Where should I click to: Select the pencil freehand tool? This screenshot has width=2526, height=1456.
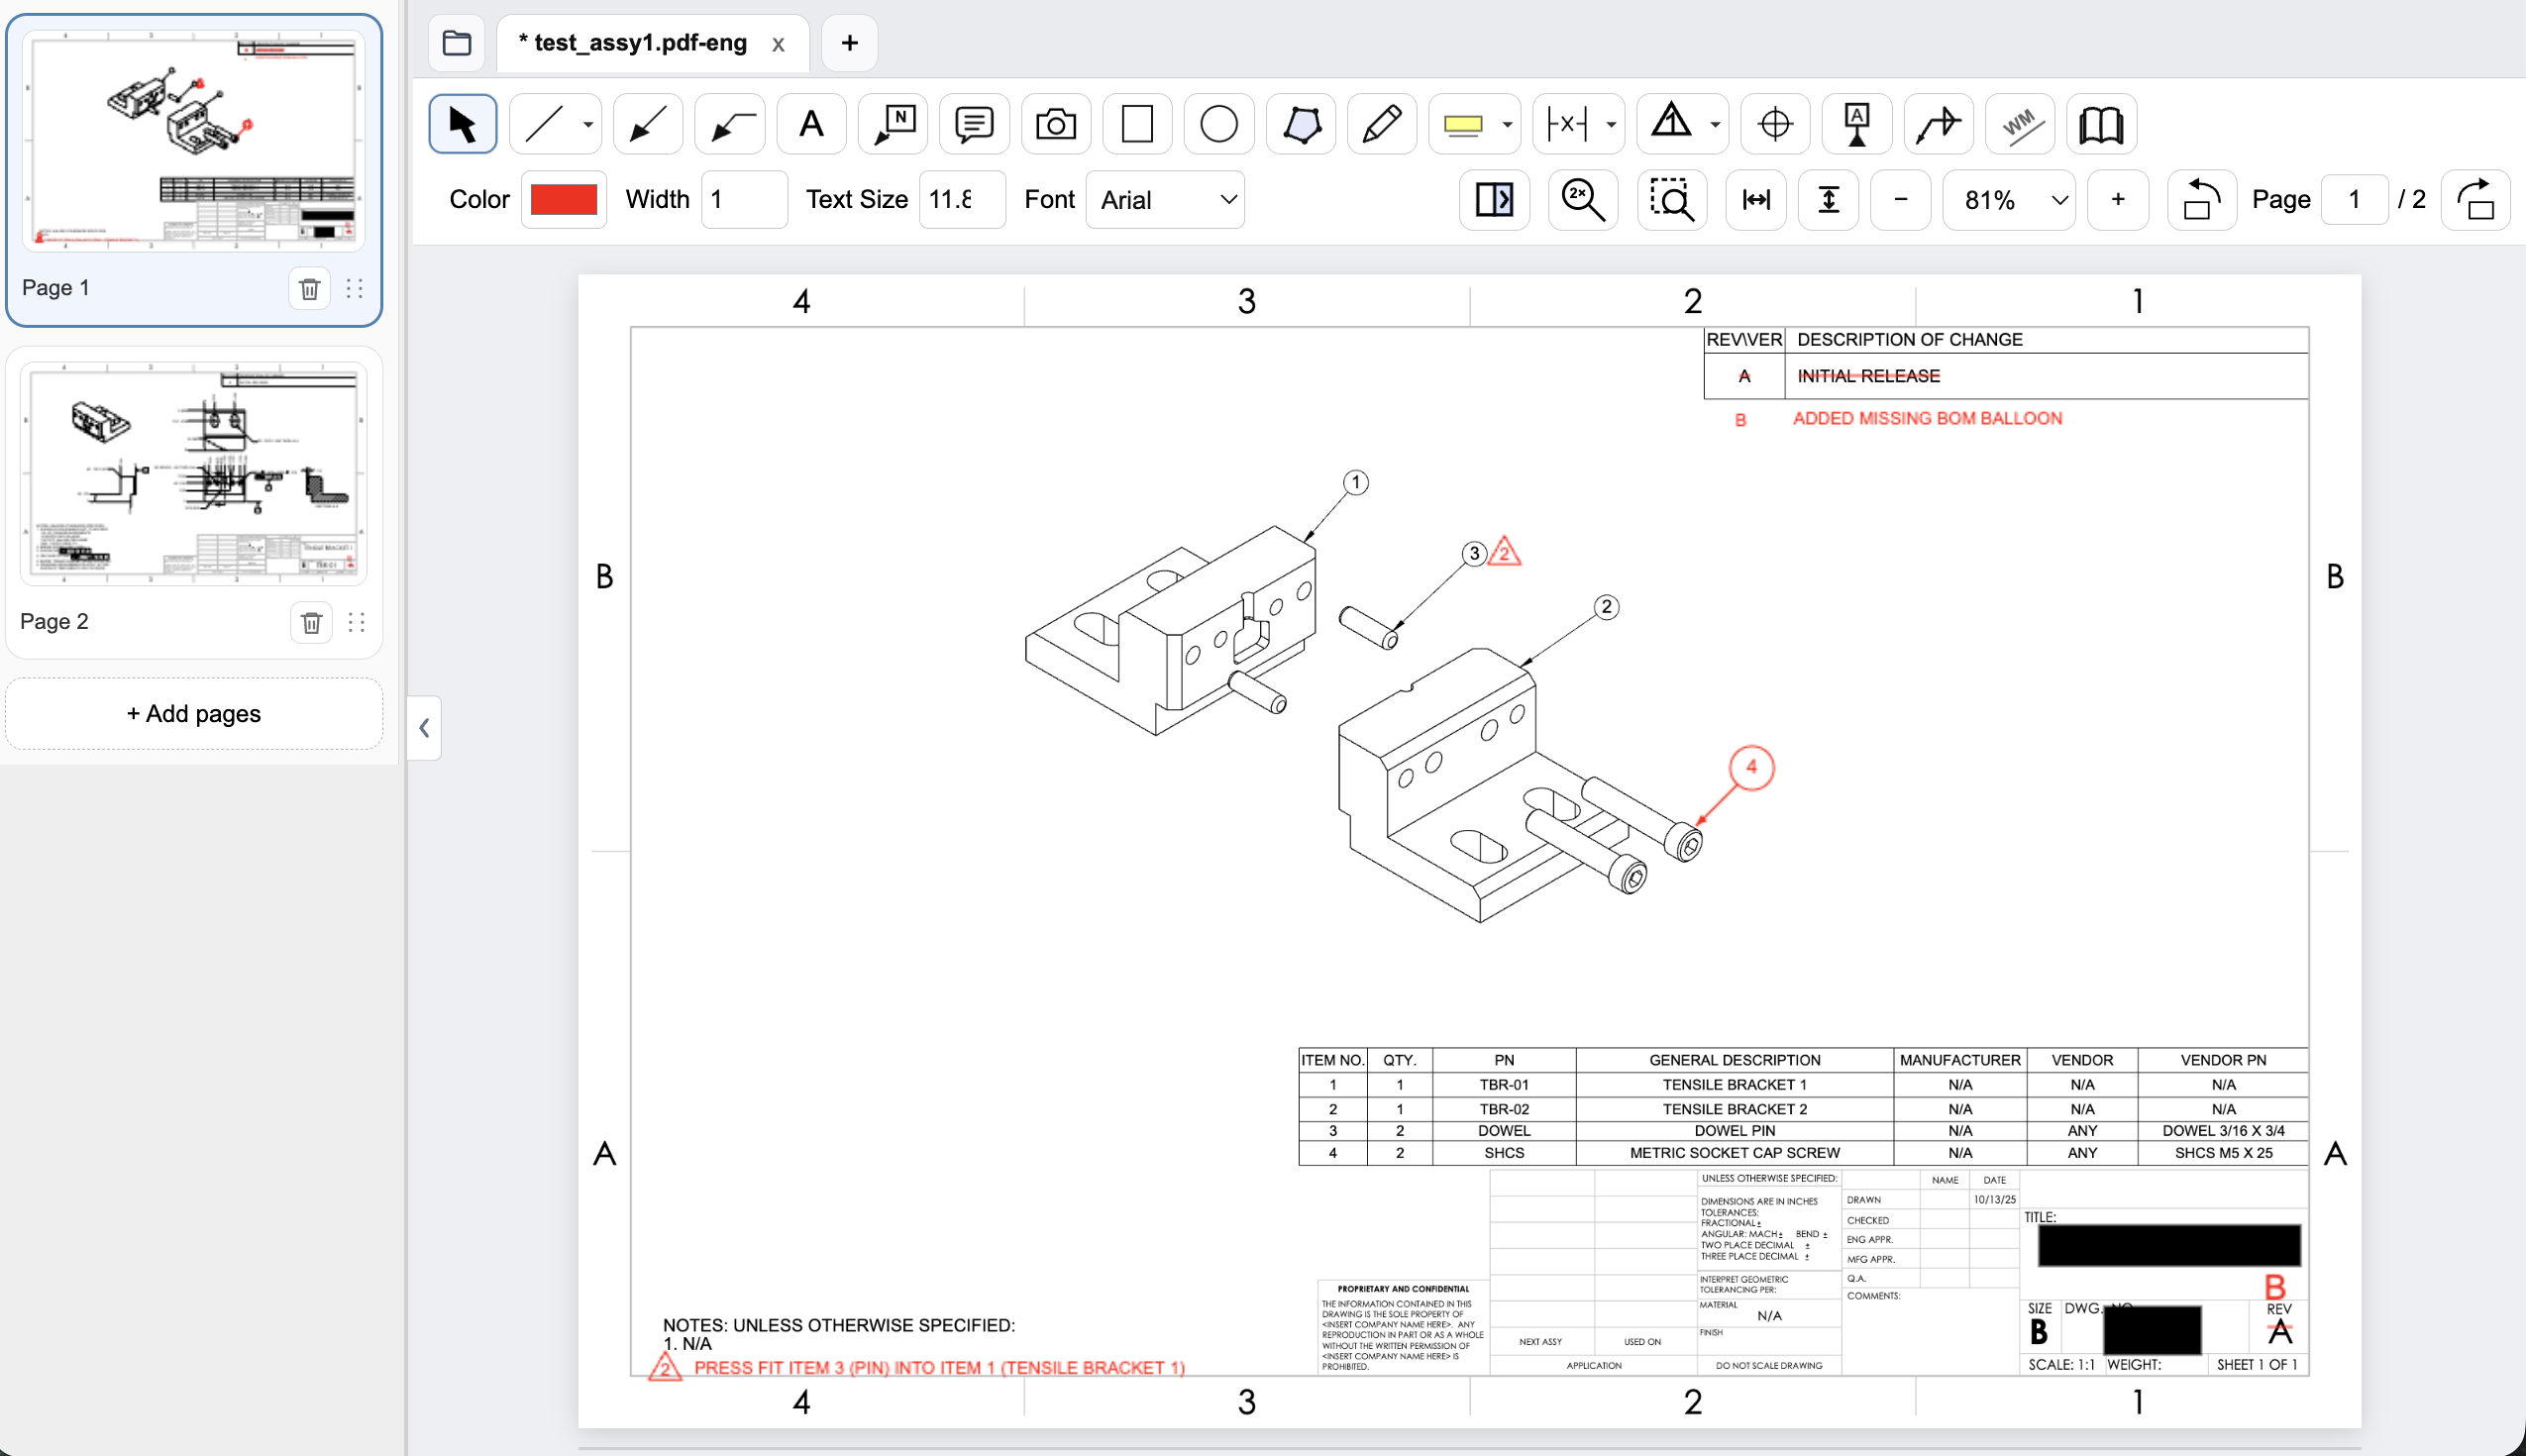point(1382,124)
